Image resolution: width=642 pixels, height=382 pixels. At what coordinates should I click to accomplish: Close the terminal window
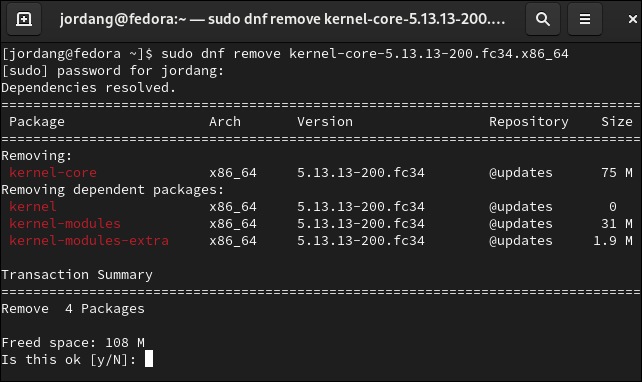[633, 19]
